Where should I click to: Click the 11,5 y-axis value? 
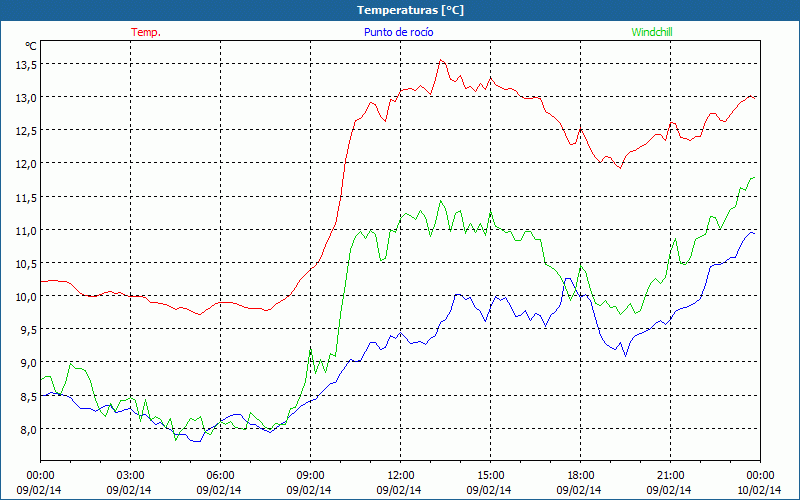[26, 197]
